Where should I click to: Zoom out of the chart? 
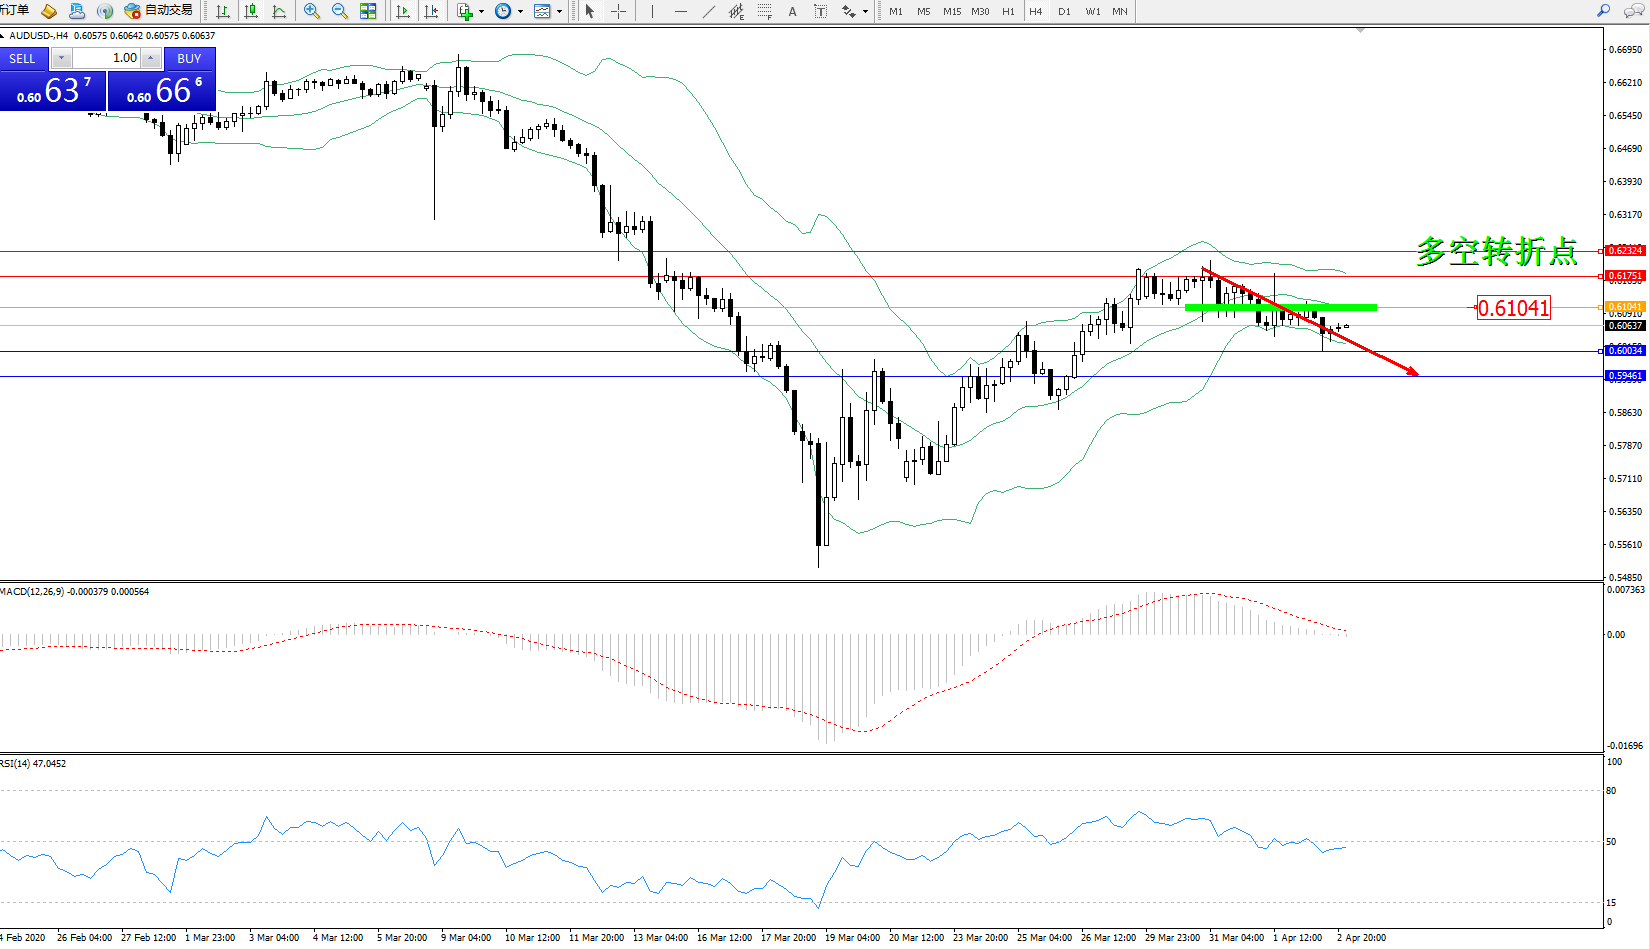[340, 11]
